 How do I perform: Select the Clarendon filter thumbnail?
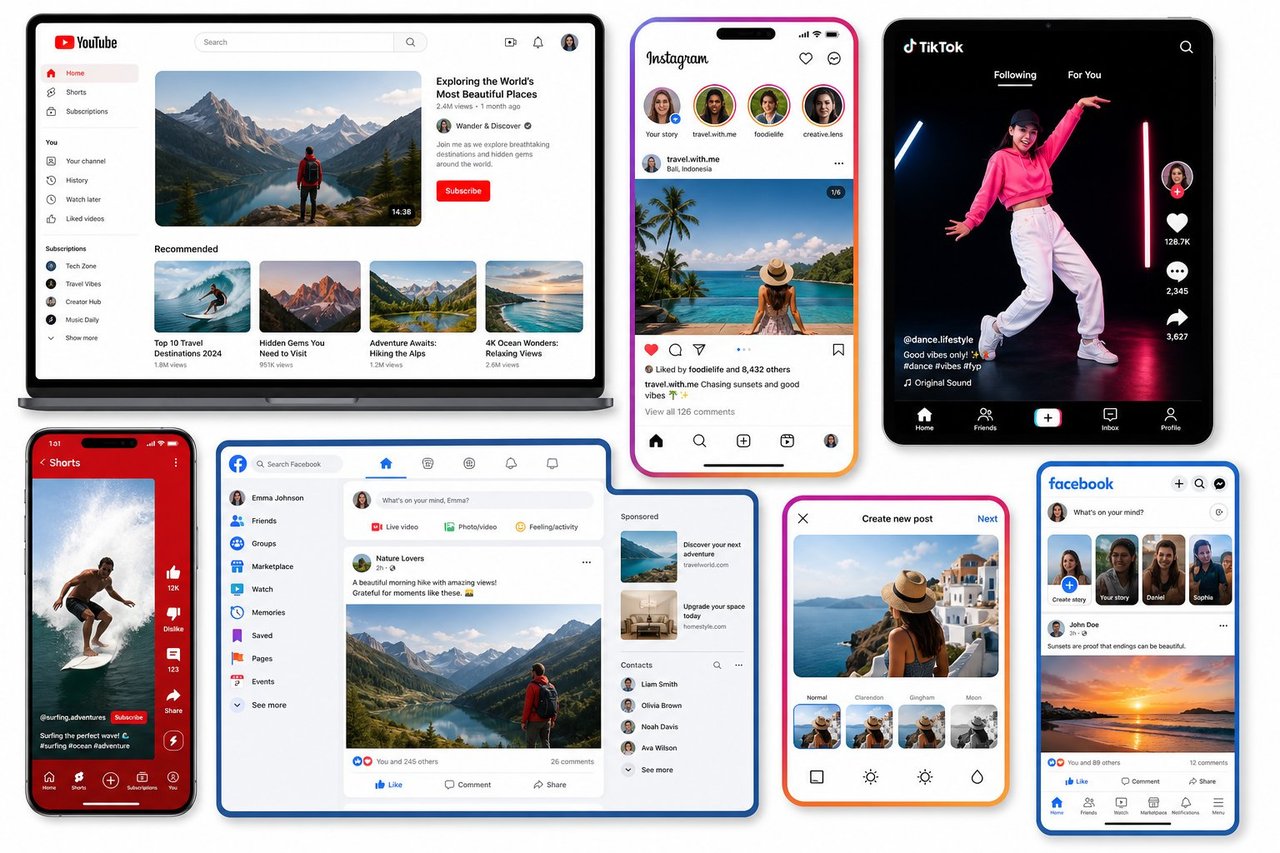869,727
